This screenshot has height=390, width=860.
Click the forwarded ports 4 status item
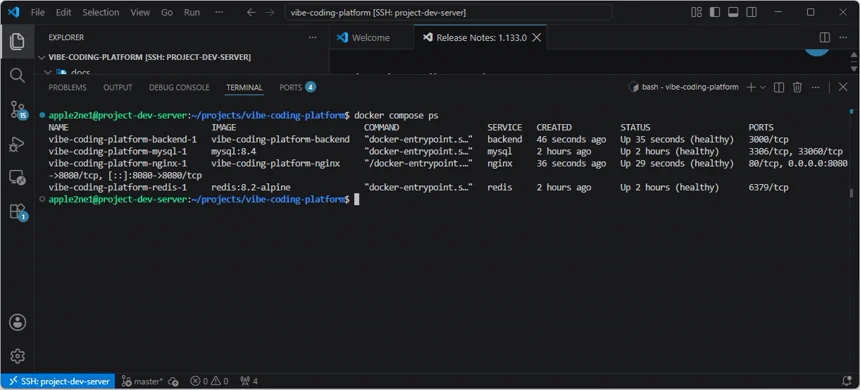click(x=249, y=381)
